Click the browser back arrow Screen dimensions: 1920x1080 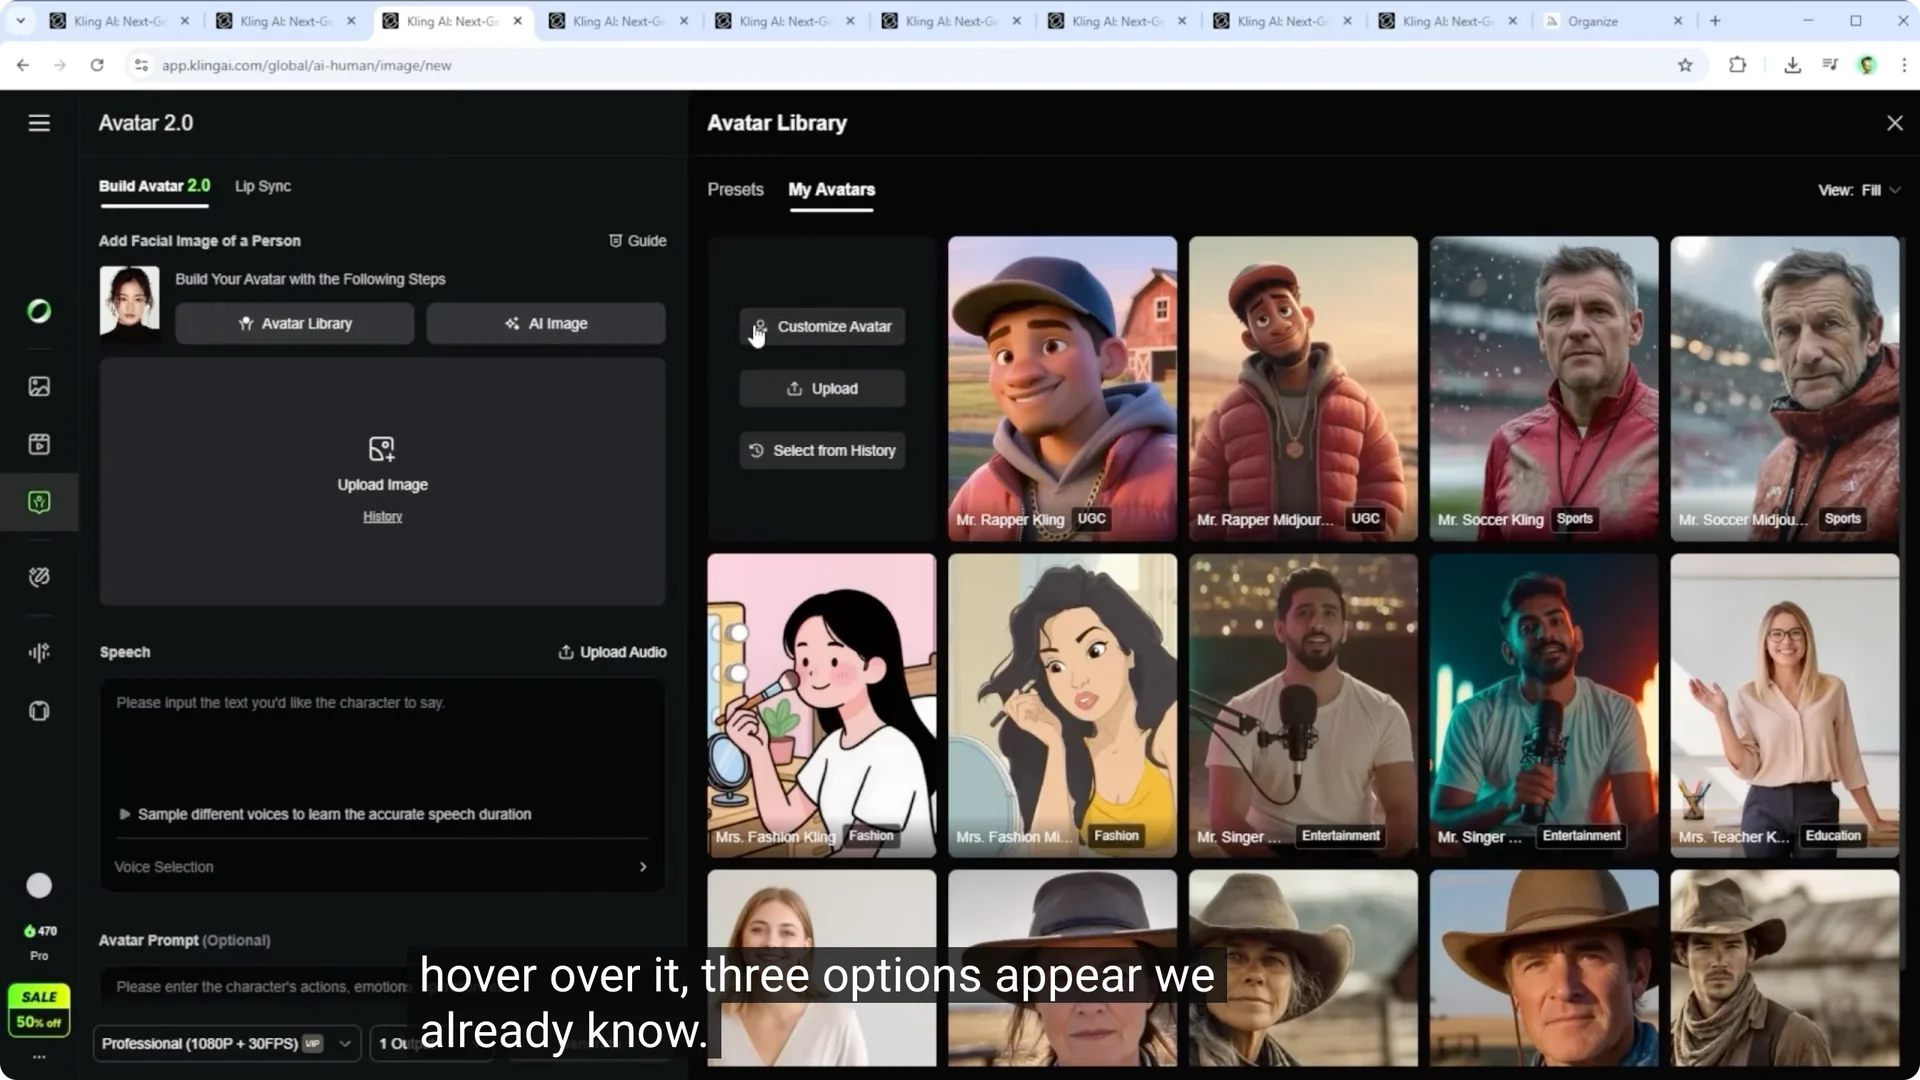pyautogui.click(x=23, y=65)
